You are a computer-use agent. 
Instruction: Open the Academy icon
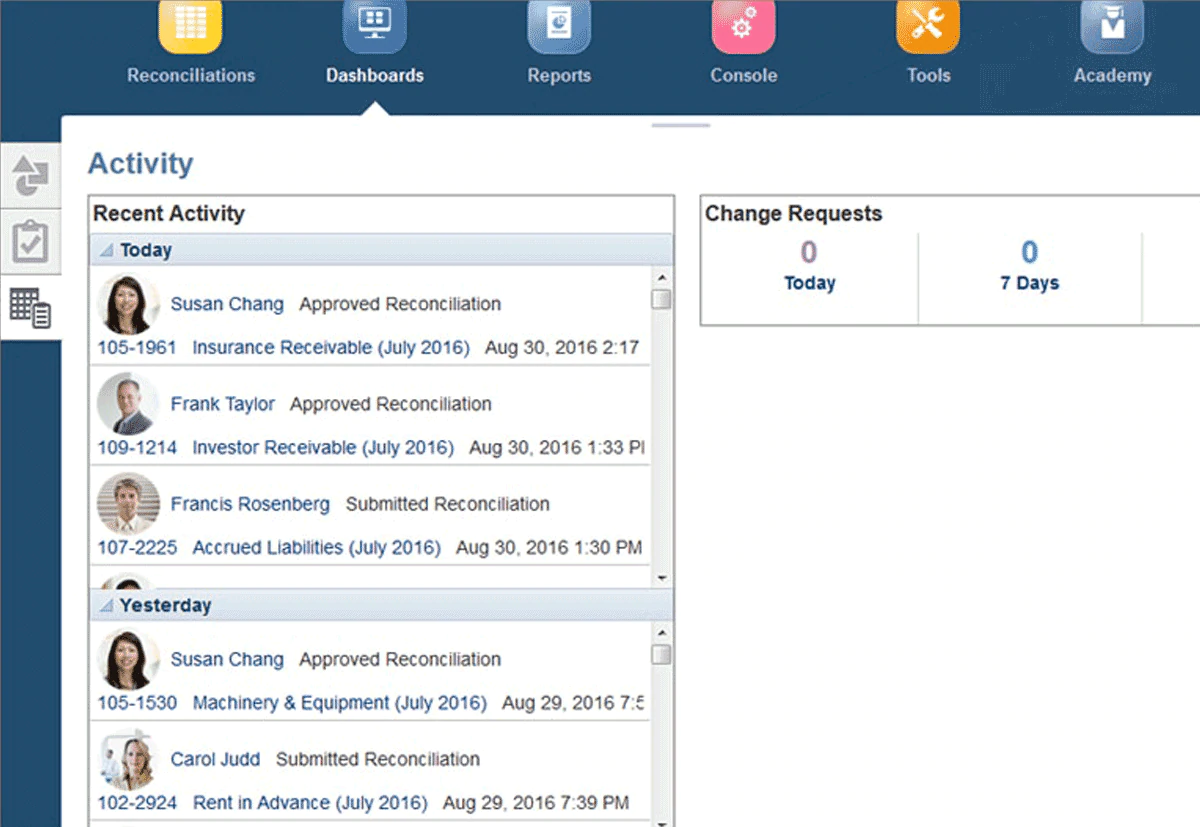(1112, 24)
